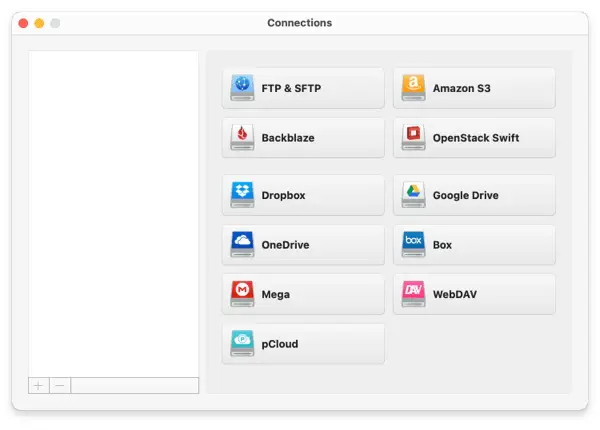Select the Backblaze flame drive icon
The image size is (600, 430).
(x=242, y=137)
